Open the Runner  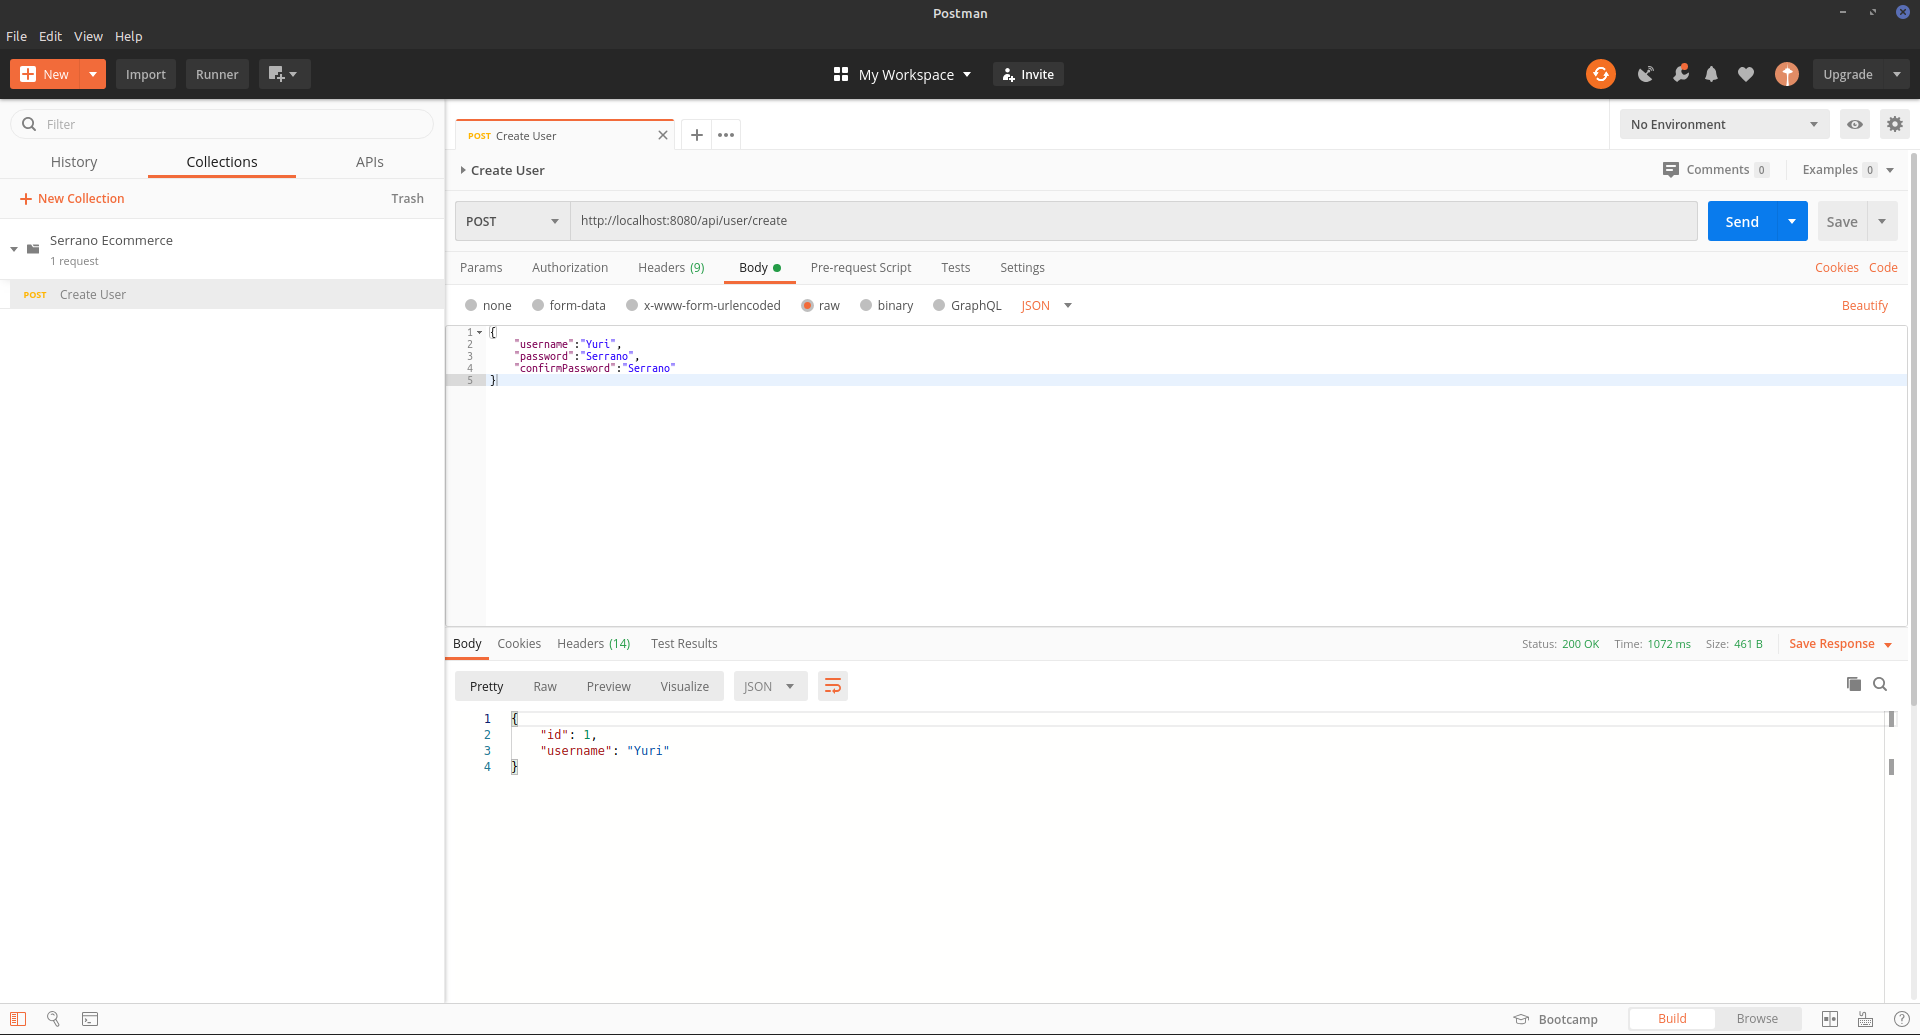coord(217,74)
